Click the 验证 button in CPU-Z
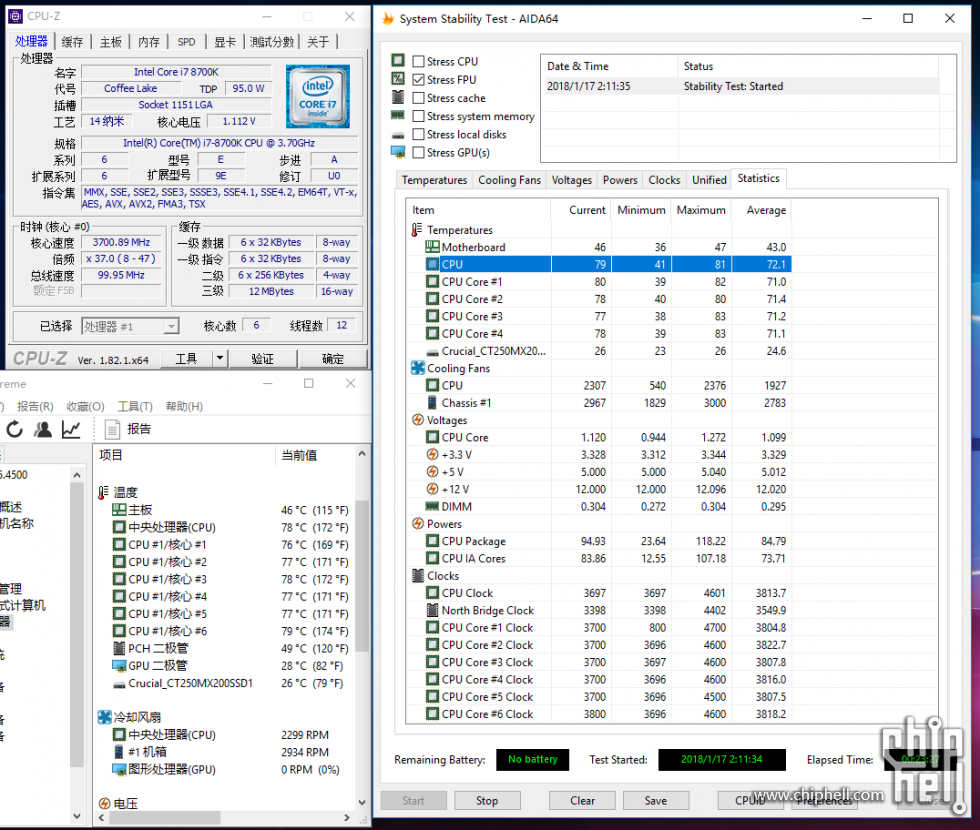The image size is (980, 830). point(262,359)
